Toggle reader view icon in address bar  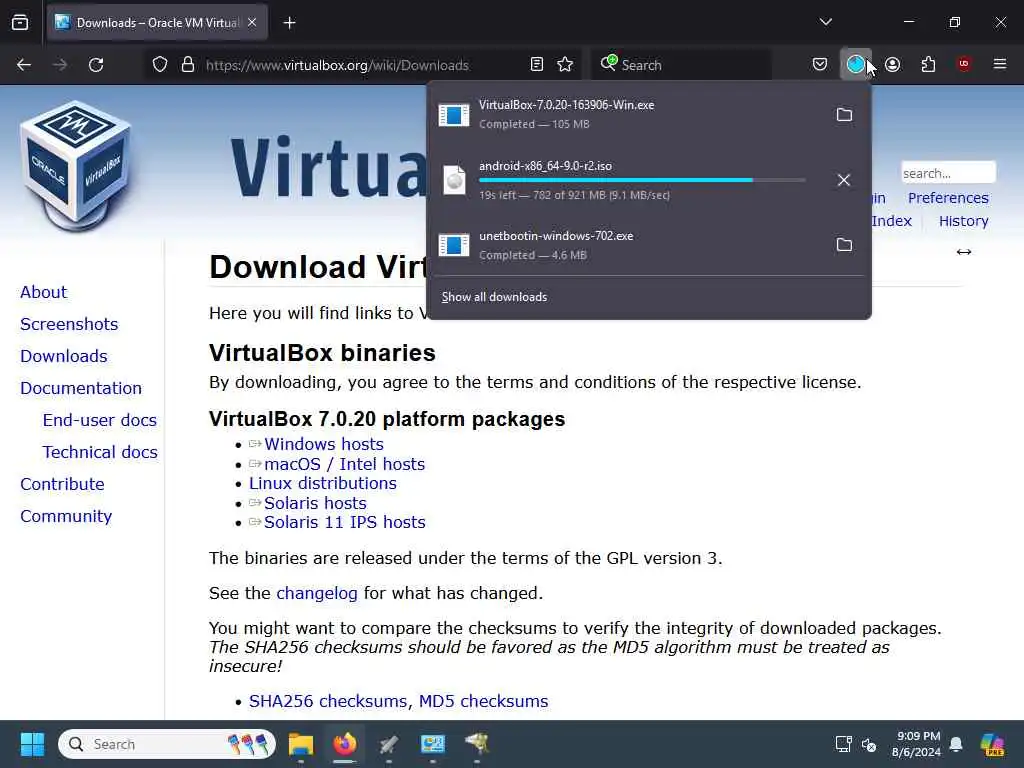[537, 65]
